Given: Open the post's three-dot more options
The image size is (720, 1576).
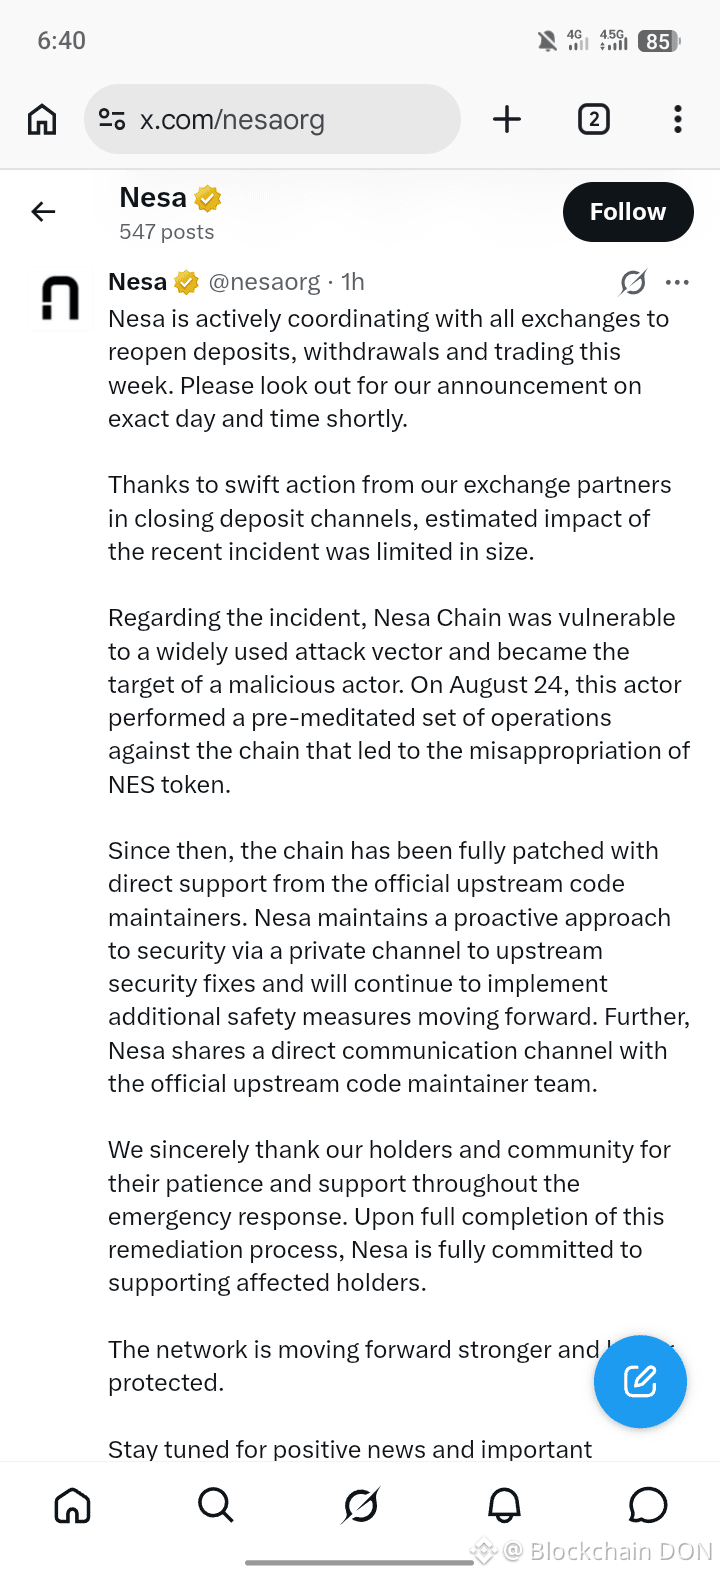Looking at the screenshot, I should (677, 282).
